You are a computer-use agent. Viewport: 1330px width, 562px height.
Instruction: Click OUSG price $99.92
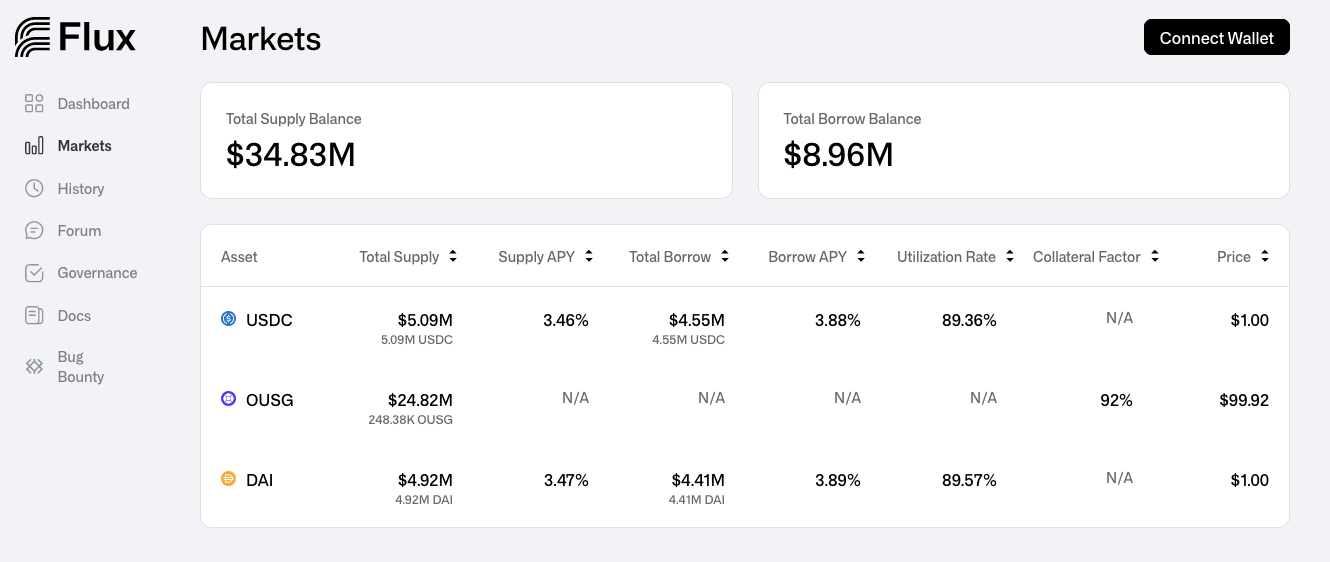1244,400
